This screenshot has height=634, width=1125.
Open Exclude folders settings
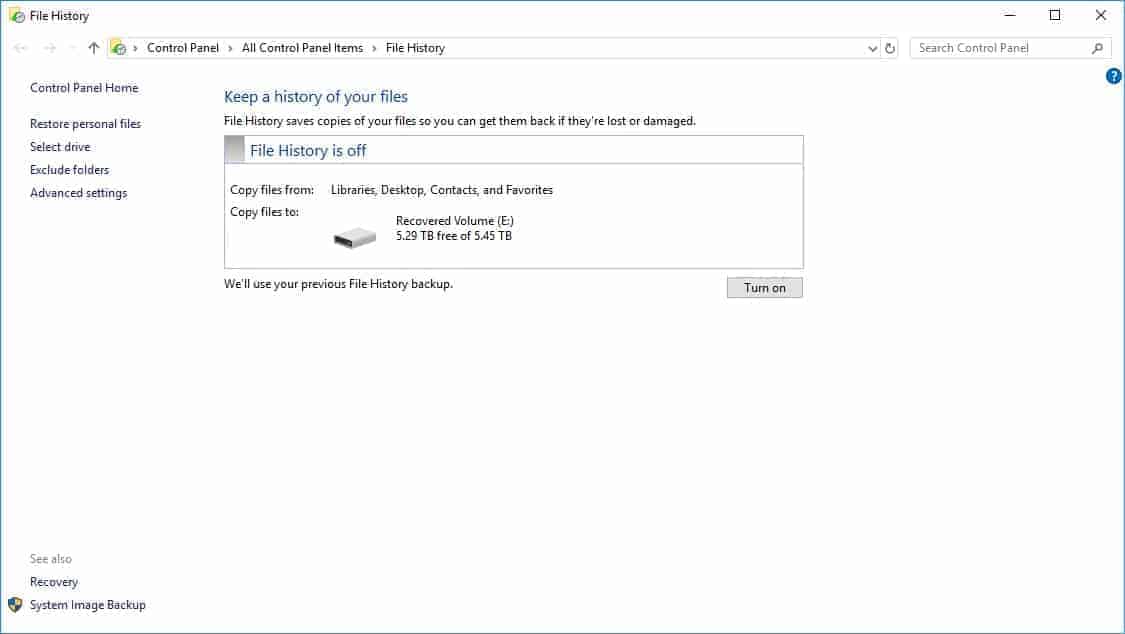coord(70,169)
